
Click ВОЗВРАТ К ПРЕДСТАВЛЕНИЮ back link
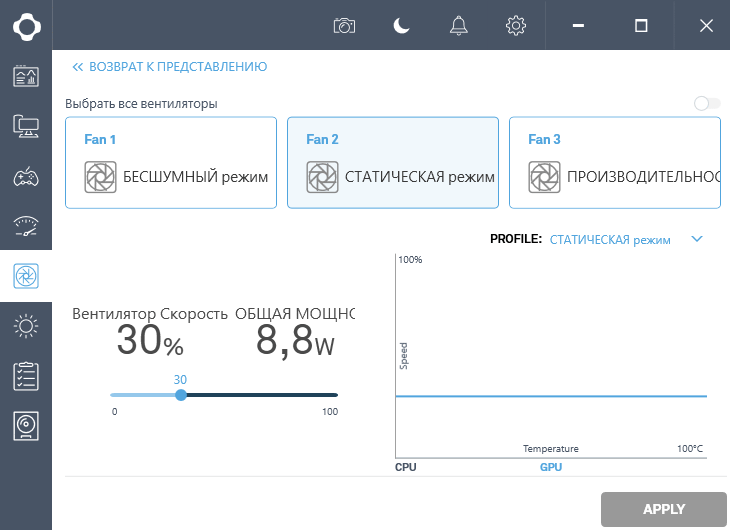coord(170,67)
